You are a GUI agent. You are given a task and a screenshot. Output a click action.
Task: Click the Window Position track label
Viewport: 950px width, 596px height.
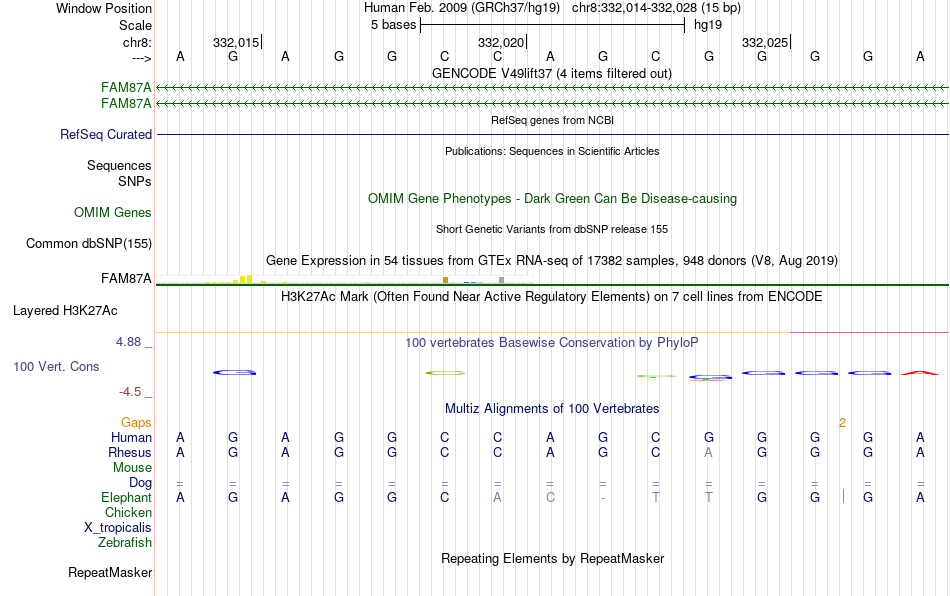(x=104, y=8)
